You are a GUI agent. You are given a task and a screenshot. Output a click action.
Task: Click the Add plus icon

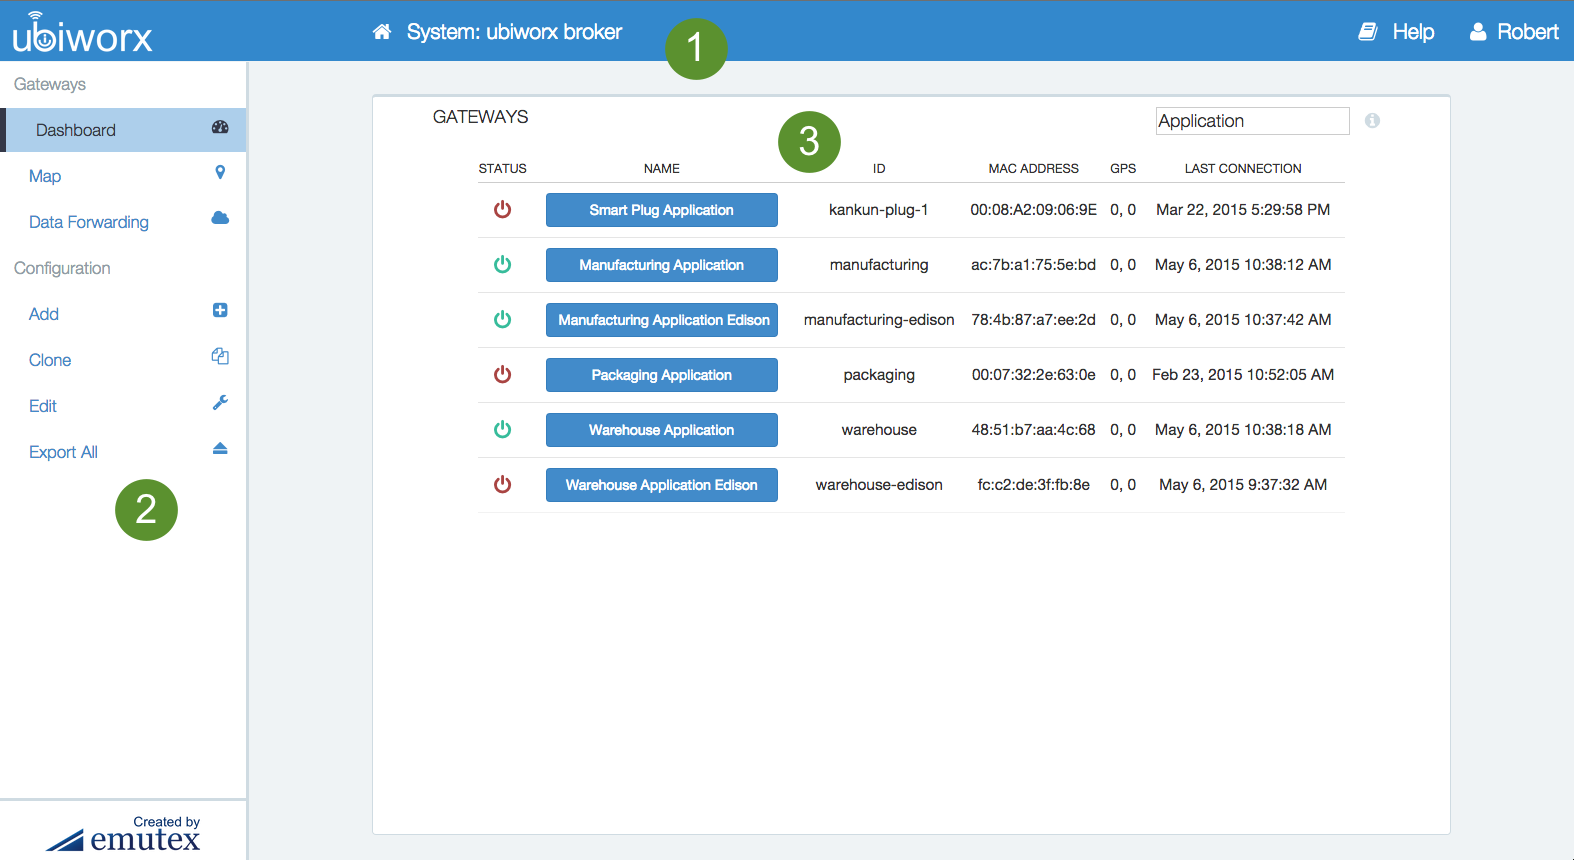pos(220,310)
